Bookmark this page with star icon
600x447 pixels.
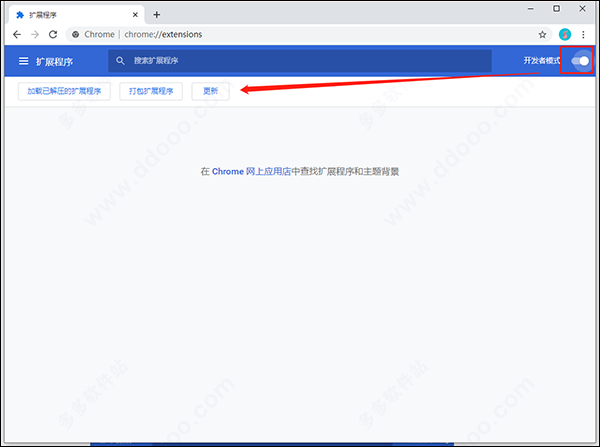(542, 35)
